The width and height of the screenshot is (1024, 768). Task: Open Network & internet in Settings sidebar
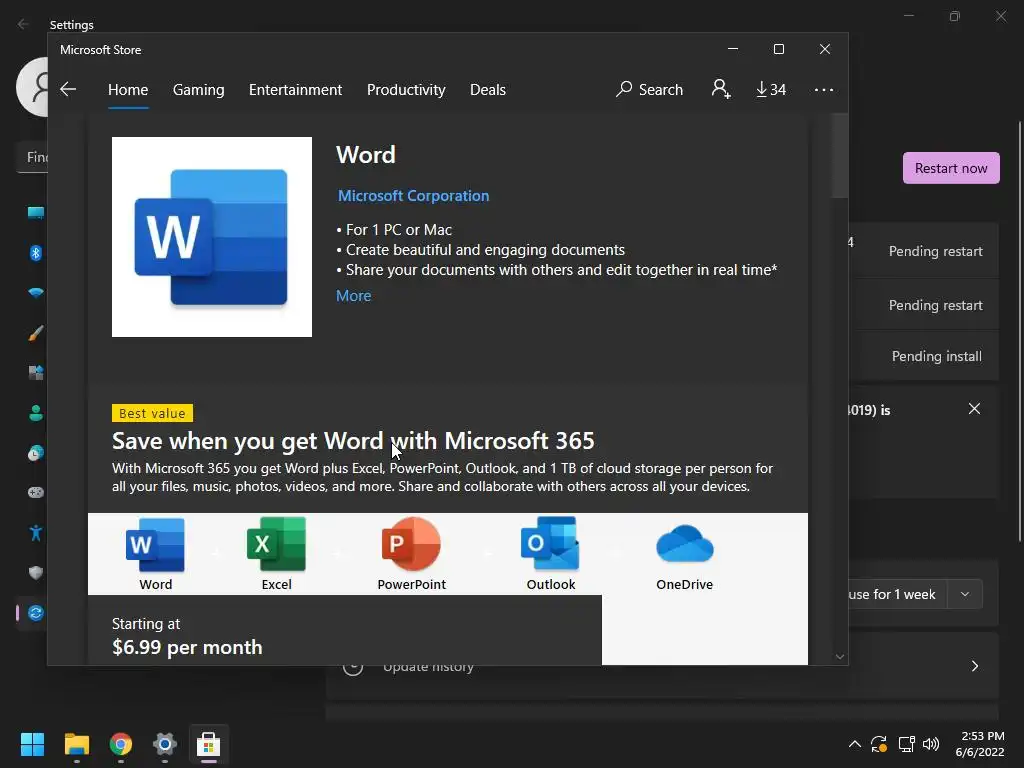[35, 293]
